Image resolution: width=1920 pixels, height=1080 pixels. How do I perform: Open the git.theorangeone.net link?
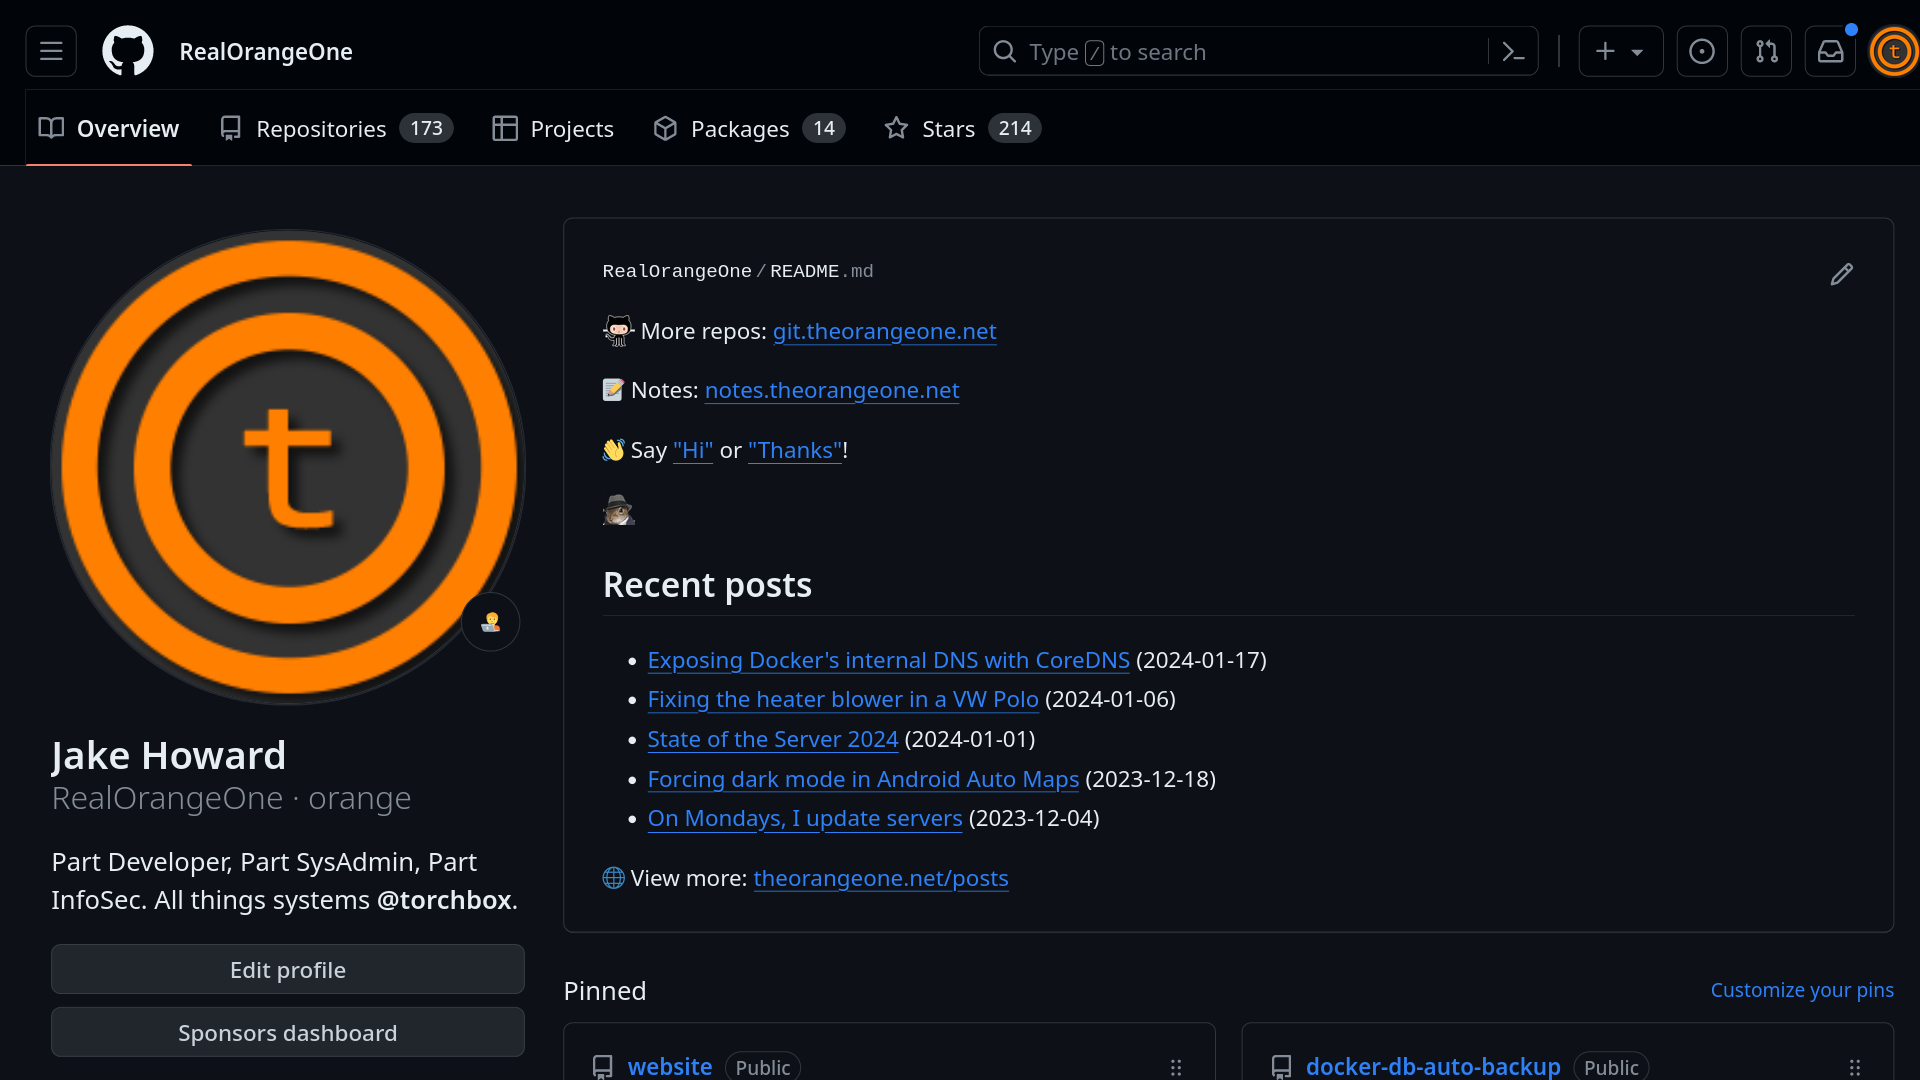click(884, 332)
